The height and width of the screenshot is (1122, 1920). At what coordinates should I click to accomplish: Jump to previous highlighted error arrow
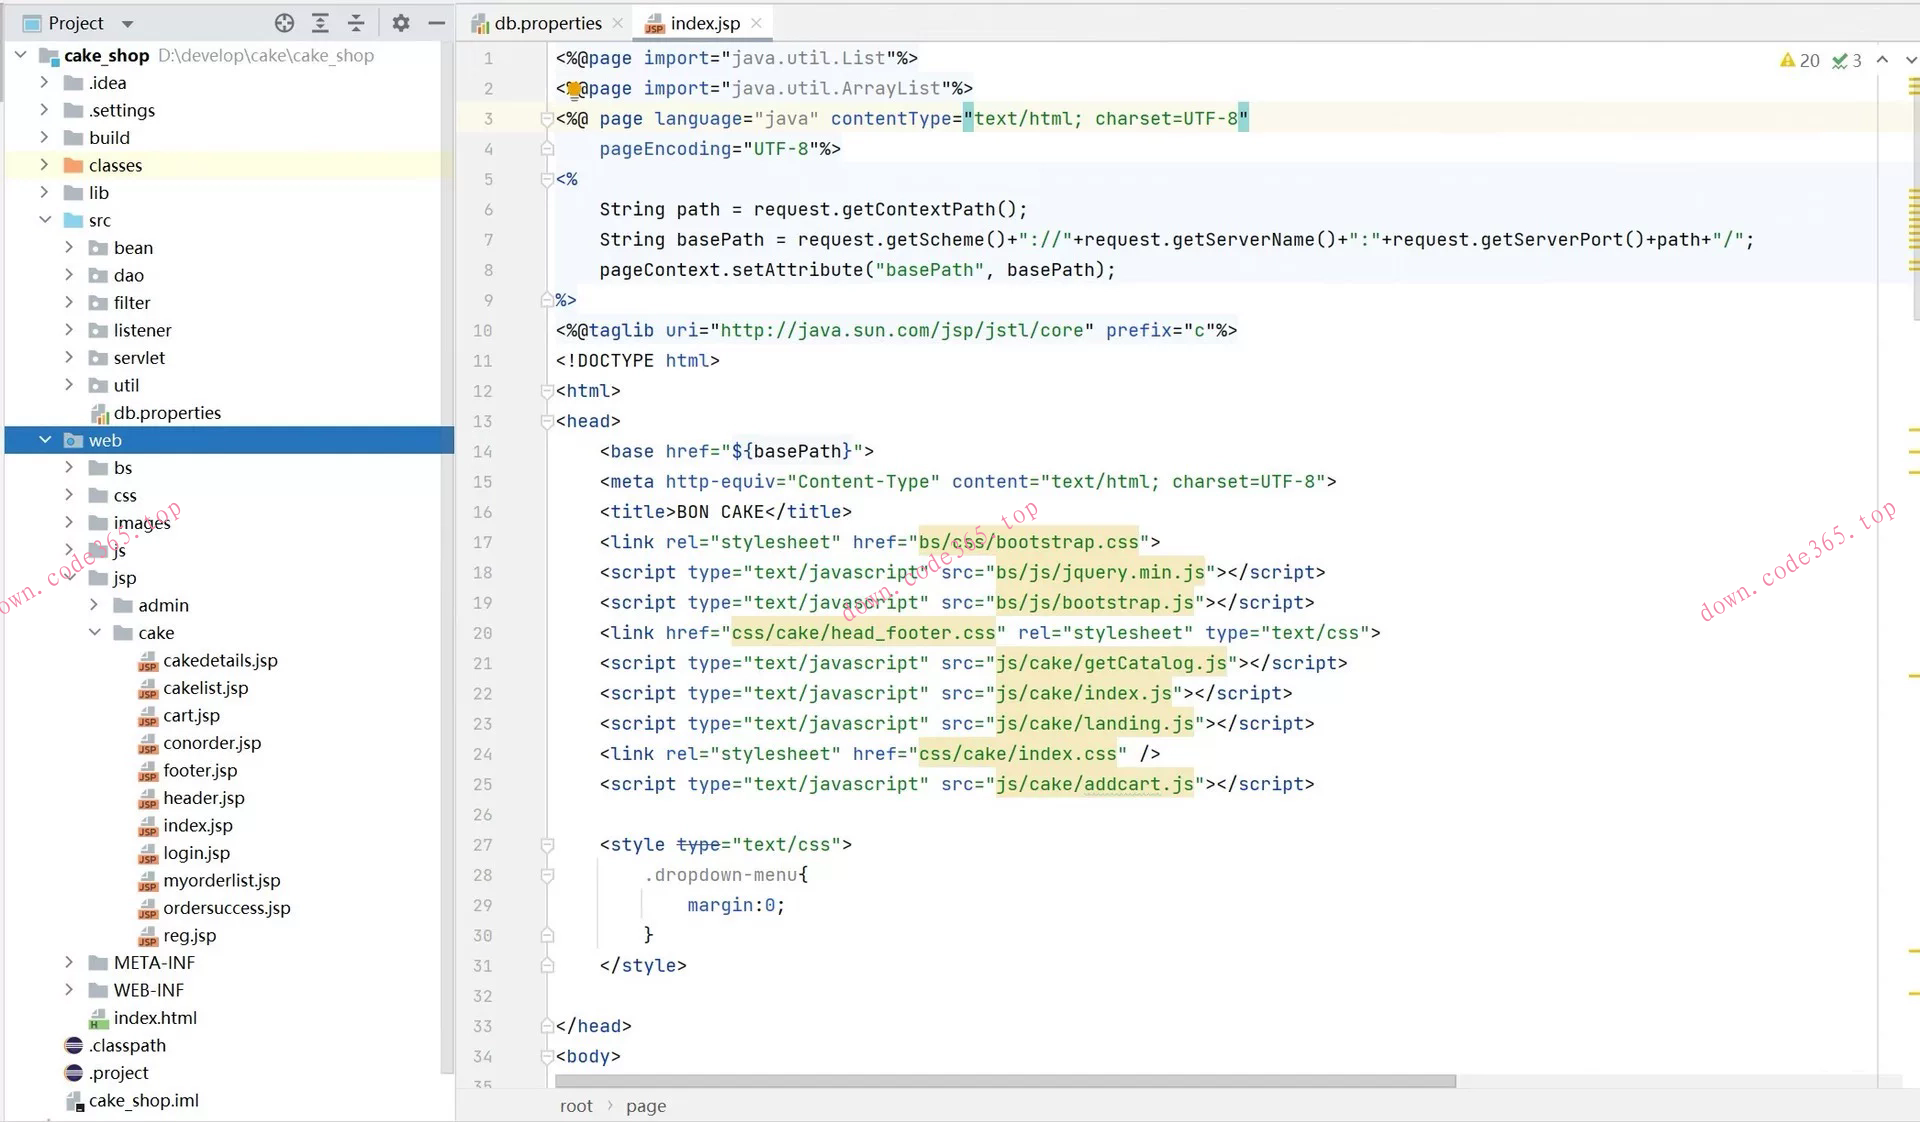tap(1882, 60)
